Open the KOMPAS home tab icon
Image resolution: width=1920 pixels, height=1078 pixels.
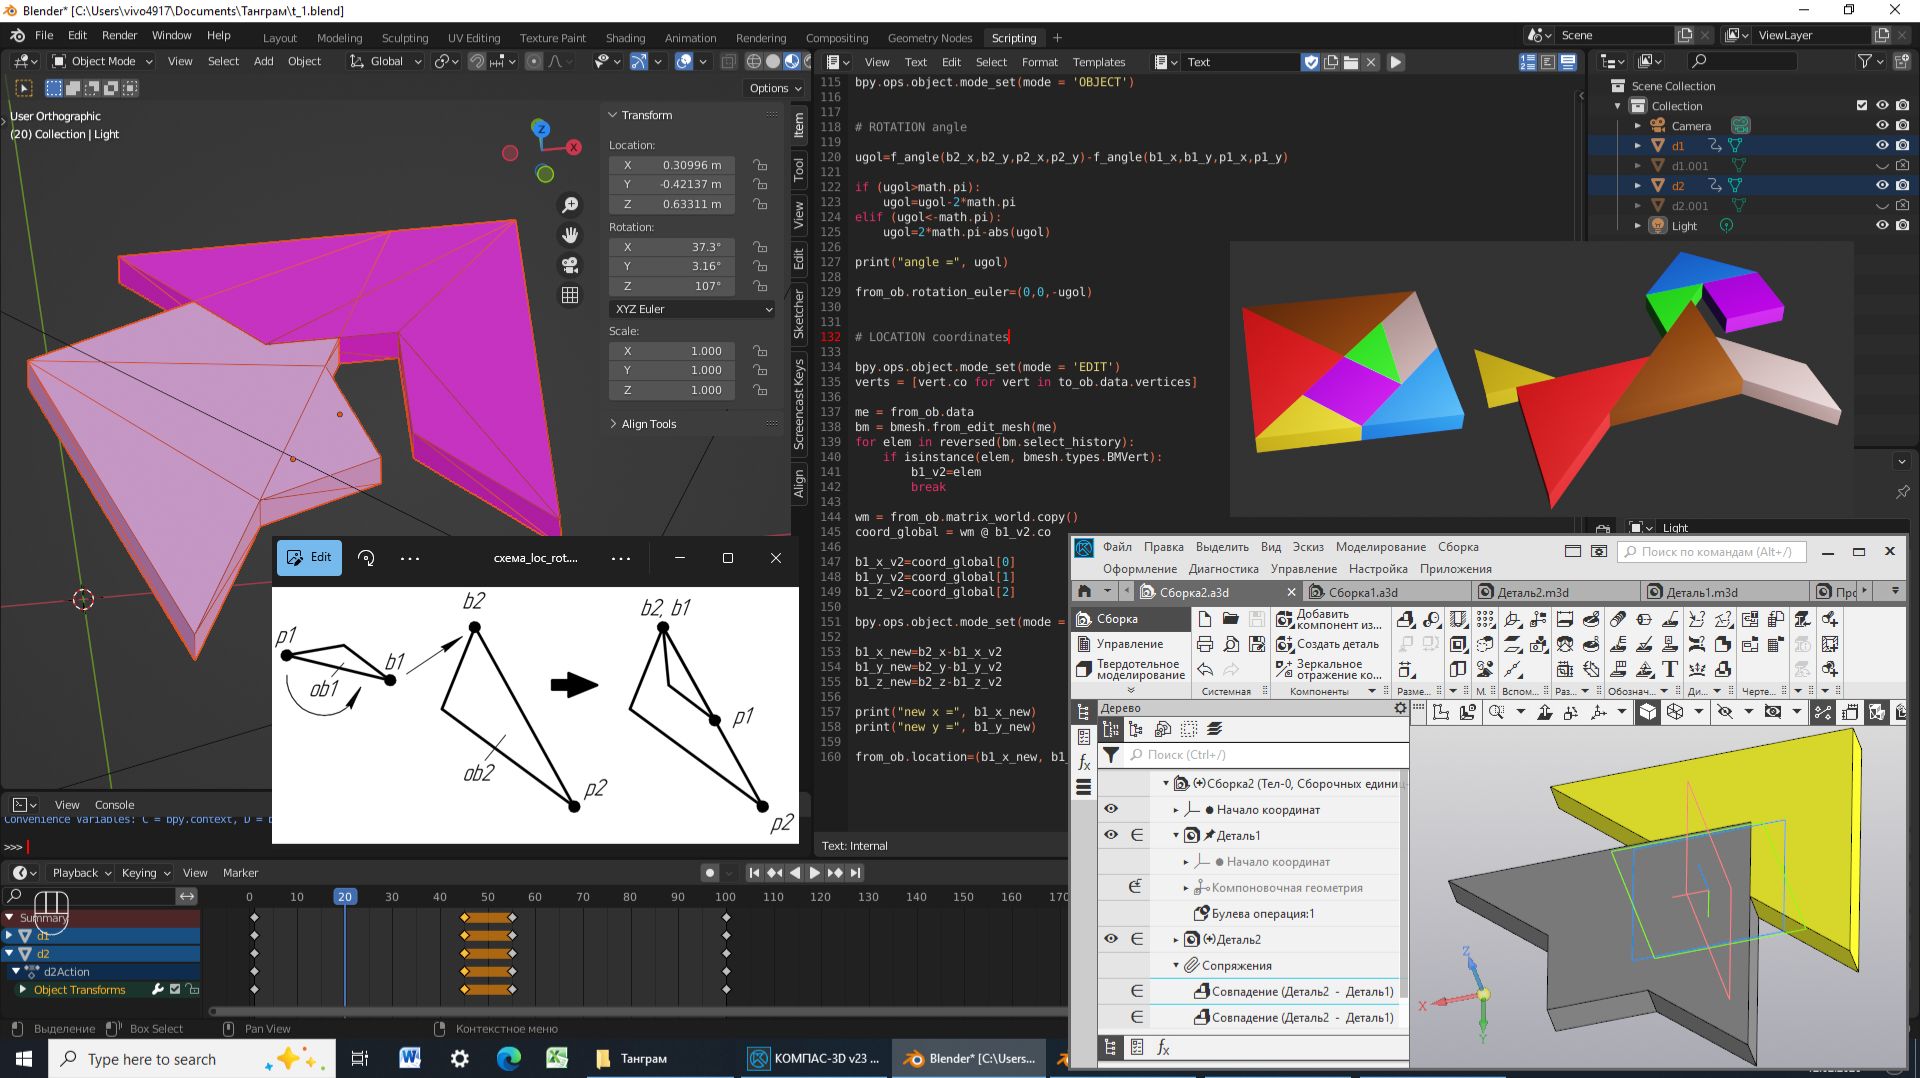1084,592
